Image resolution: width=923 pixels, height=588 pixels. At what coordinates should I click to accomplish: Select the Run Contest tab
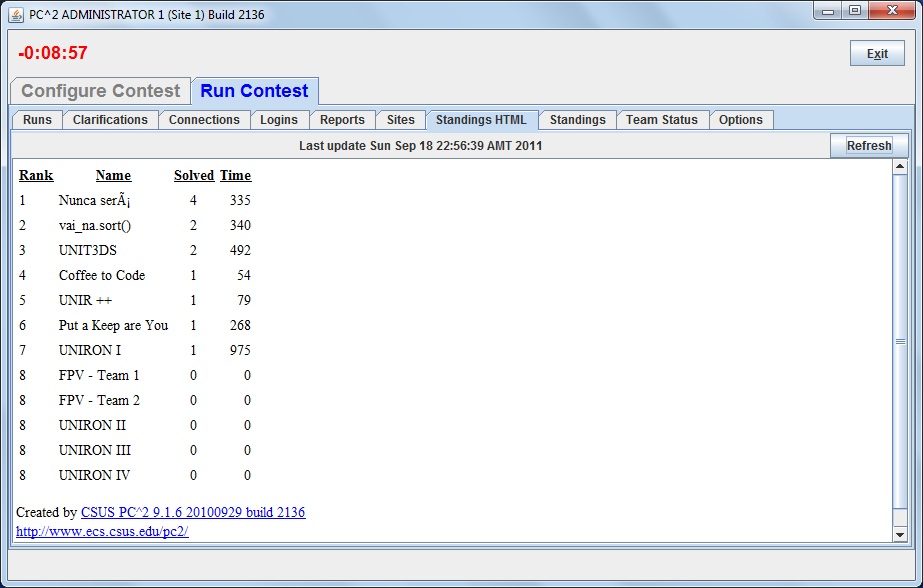254,91
